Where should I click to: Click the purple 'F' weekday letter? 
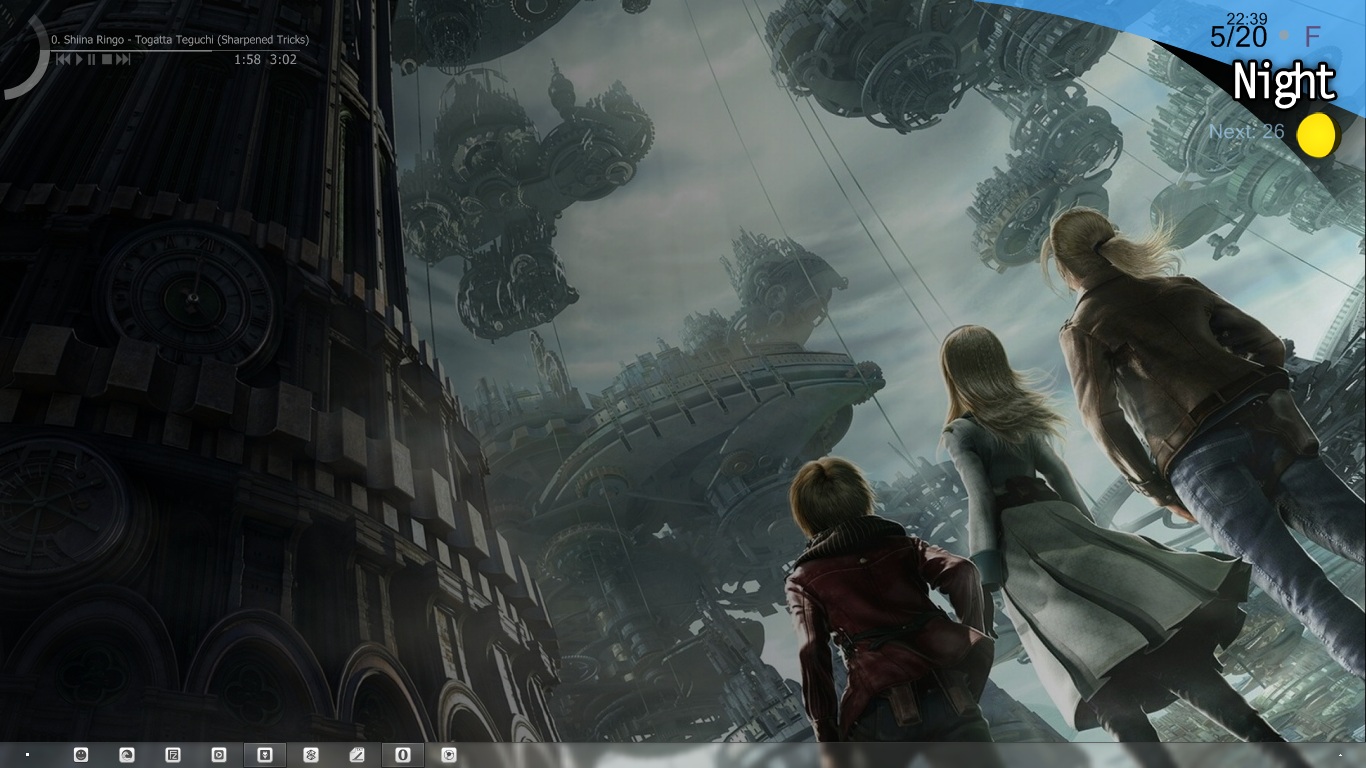click(x=1313, y=37)
